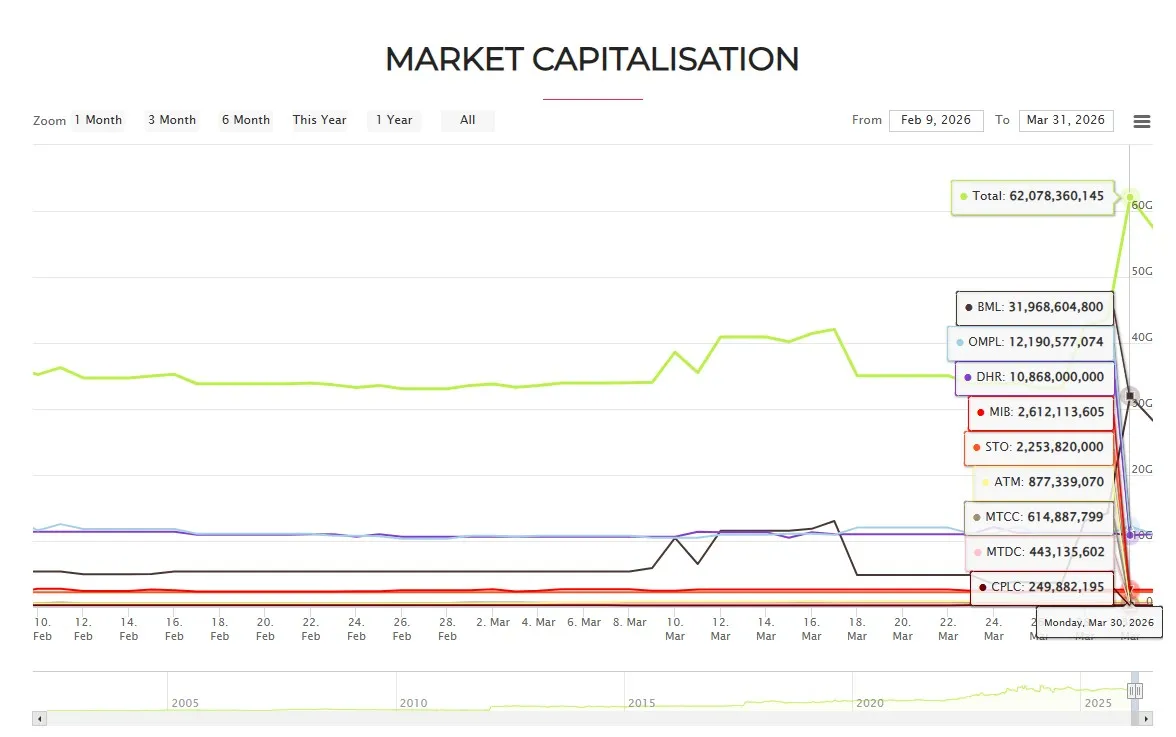Click the black BML data point marker
Screen dimensions: 1176x737
coord(1130,396)
